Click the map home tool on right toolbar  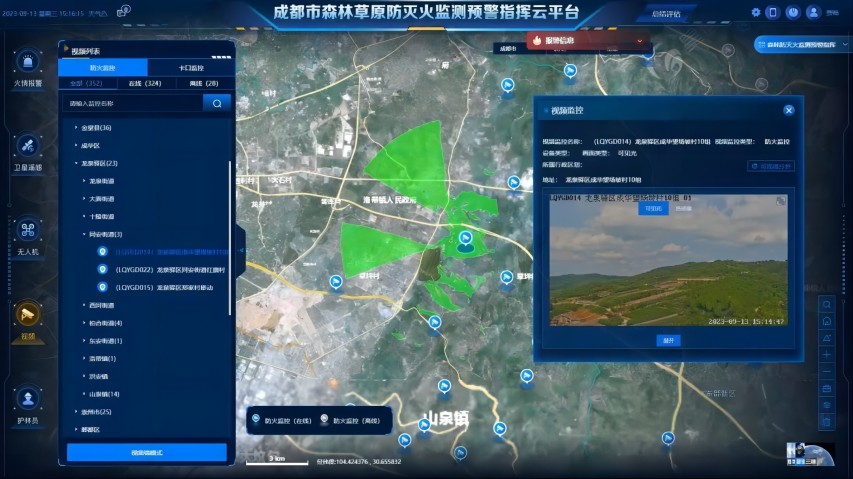coord(827,320)
